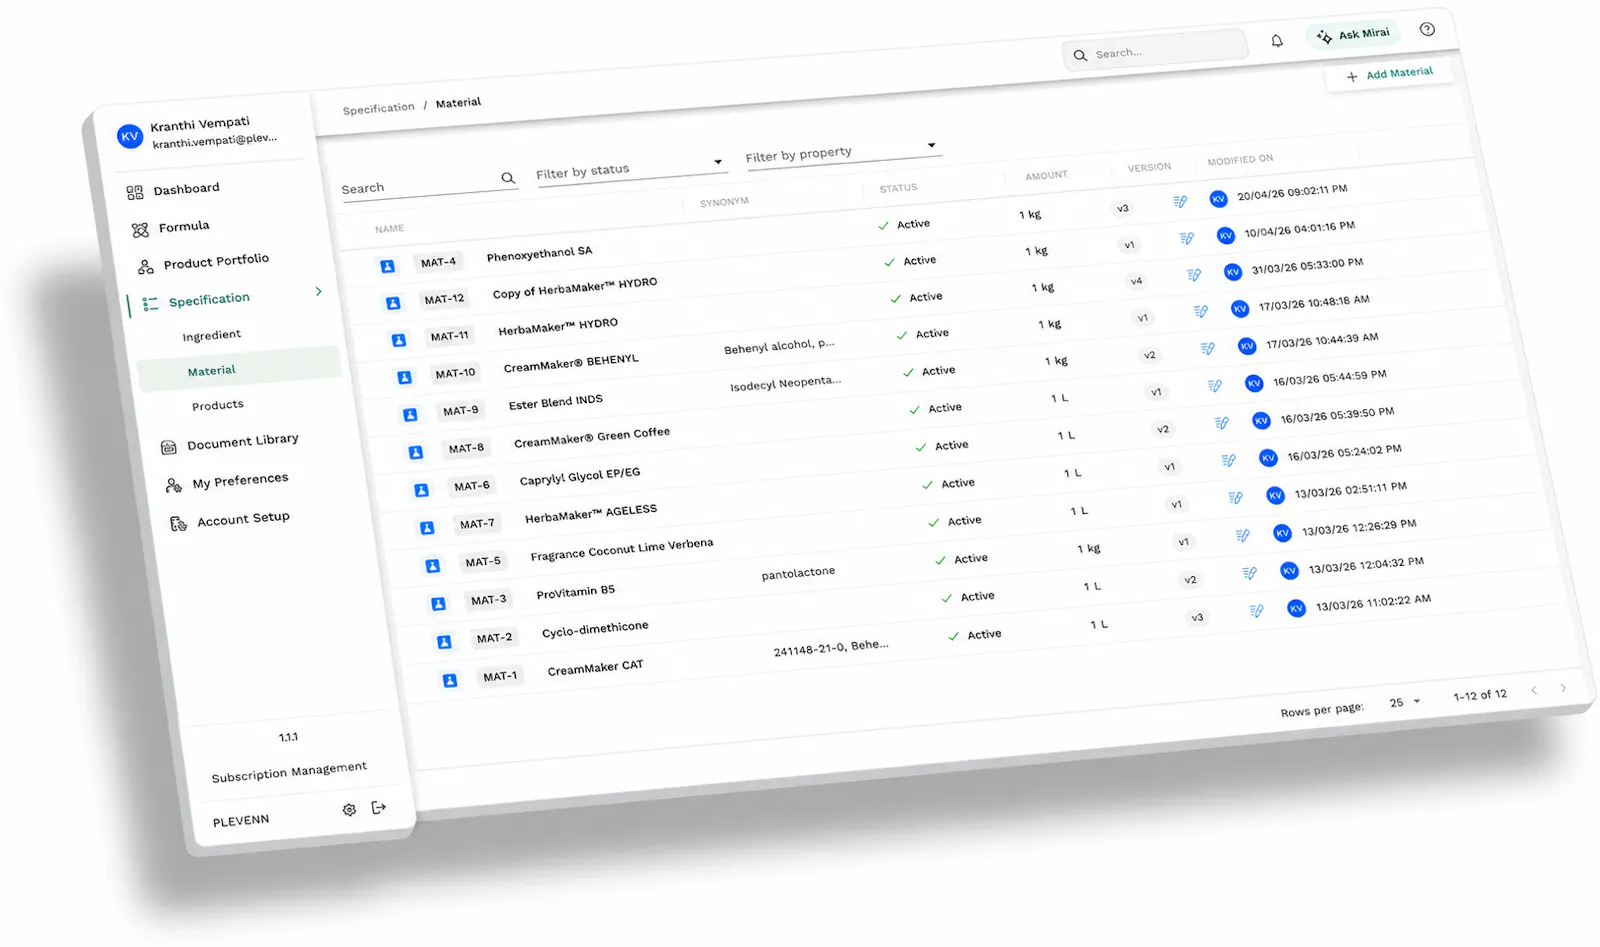1600x947 pixels.
Task: Click the Subscription Management link
Action: coord(289,771)
